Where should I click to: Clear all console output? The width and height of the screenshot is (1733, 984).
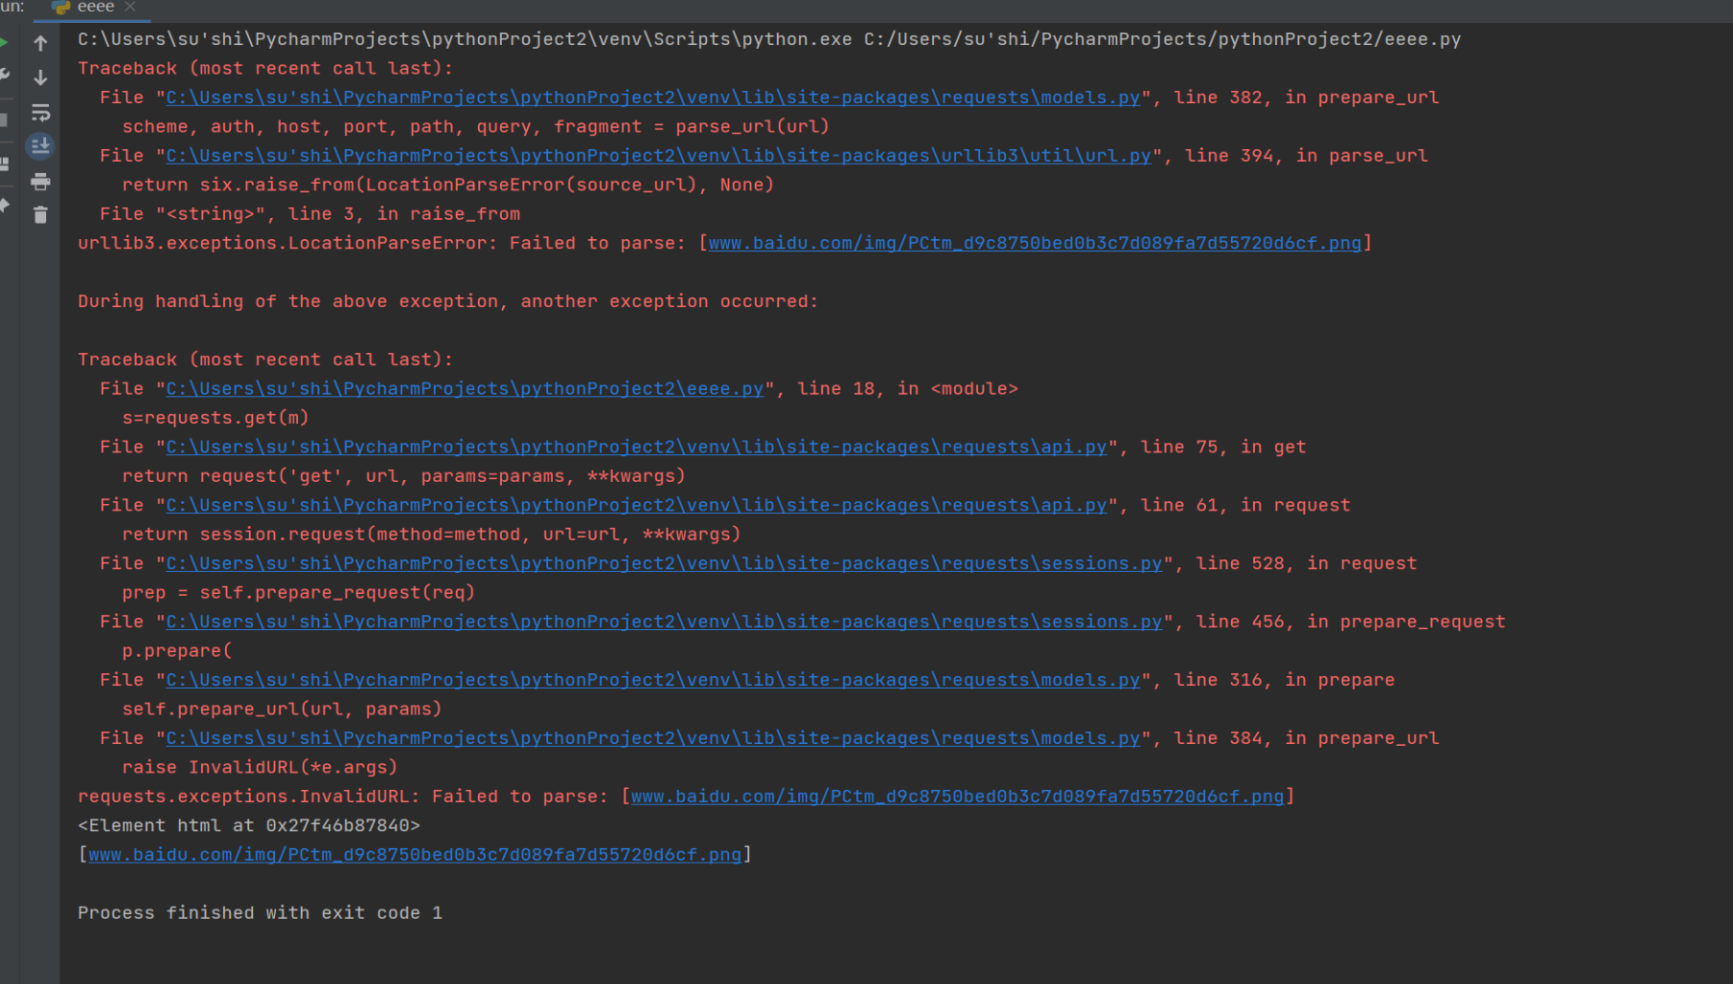click(x=40, y=216)
